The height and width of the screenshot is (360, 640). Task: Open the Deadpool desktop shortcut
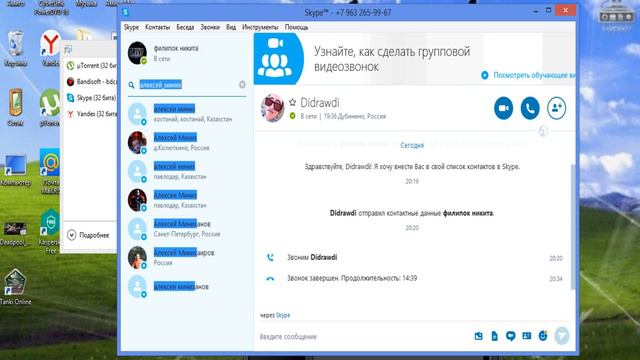point(16,233)
